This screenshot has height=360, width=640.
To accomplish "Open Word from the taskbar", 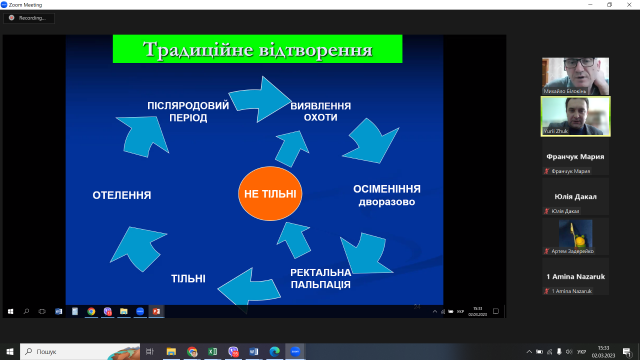I will coord(254,351).
